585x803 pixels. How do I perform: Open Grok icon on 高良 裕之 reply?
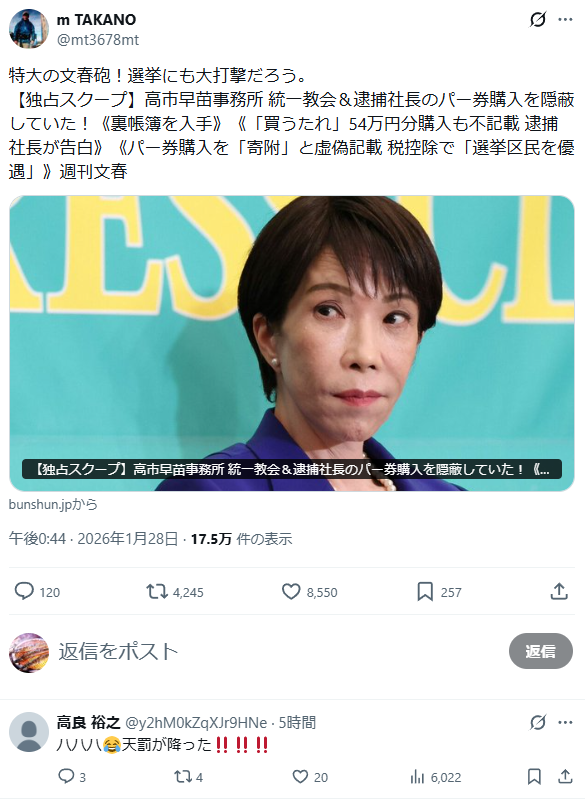pos(537,723)
